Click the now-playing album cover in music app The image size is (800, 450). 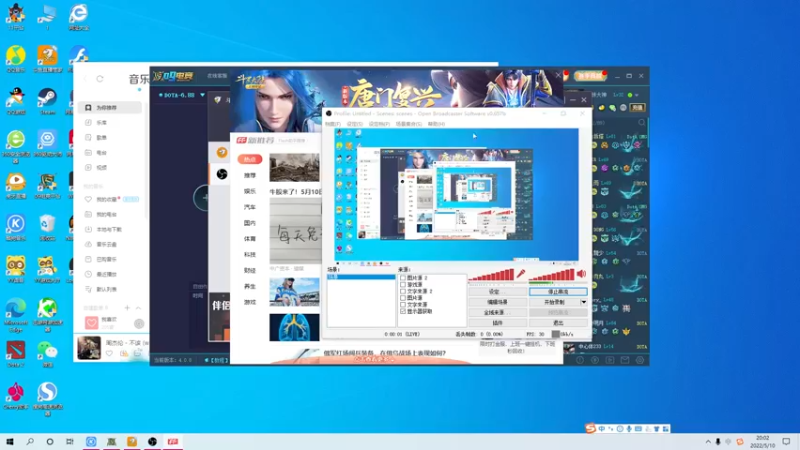point(89,348)
